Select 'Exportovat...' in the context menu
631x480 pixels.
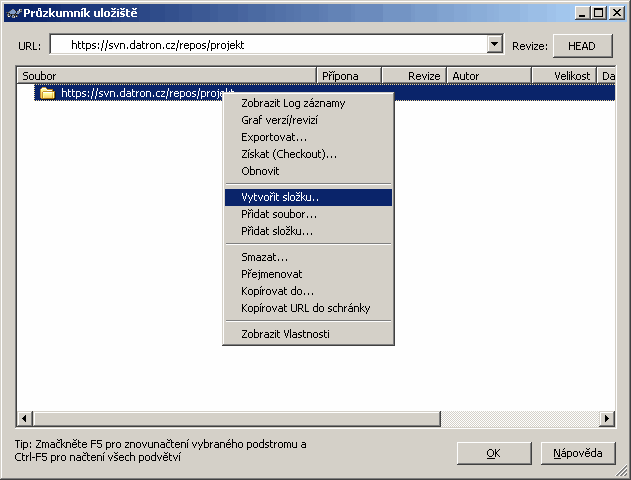pyautogui.click(x=274, y=137)
